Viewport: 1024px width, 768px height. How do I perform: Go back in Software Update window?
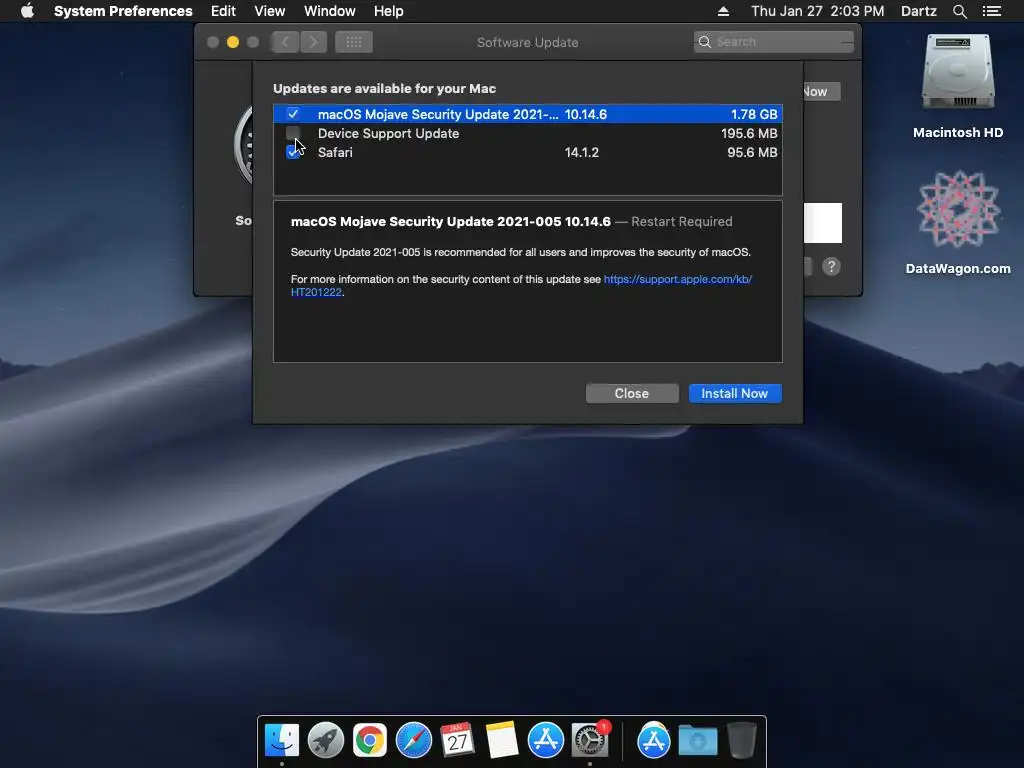tap(285, 42)
